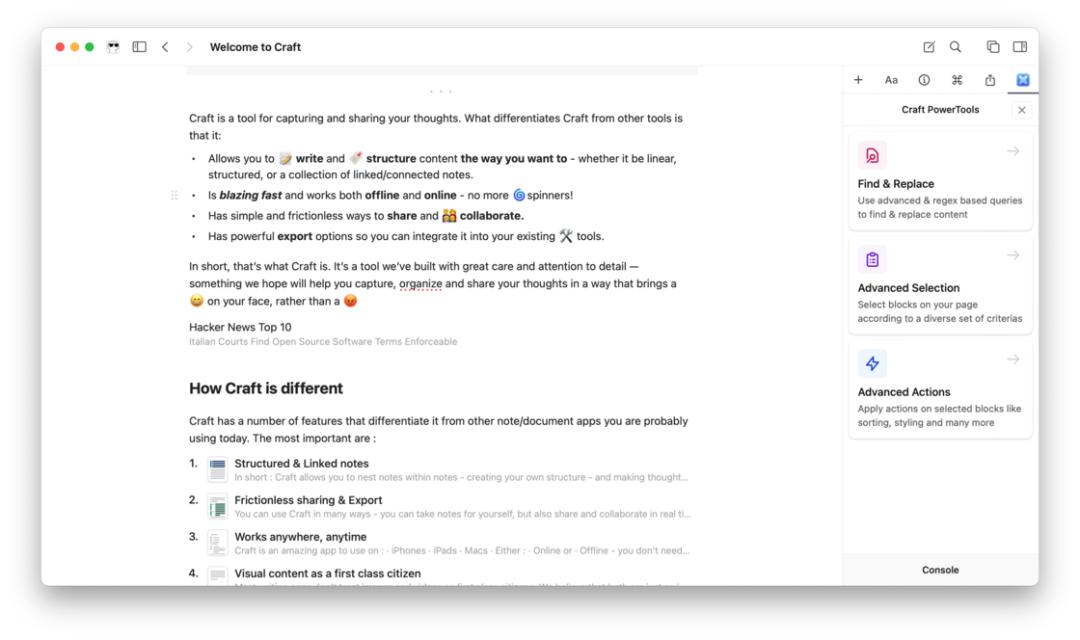Open the document info icon
Image resolution: width=1080 pixels, height=640 pixels.
tap(924, 80)
